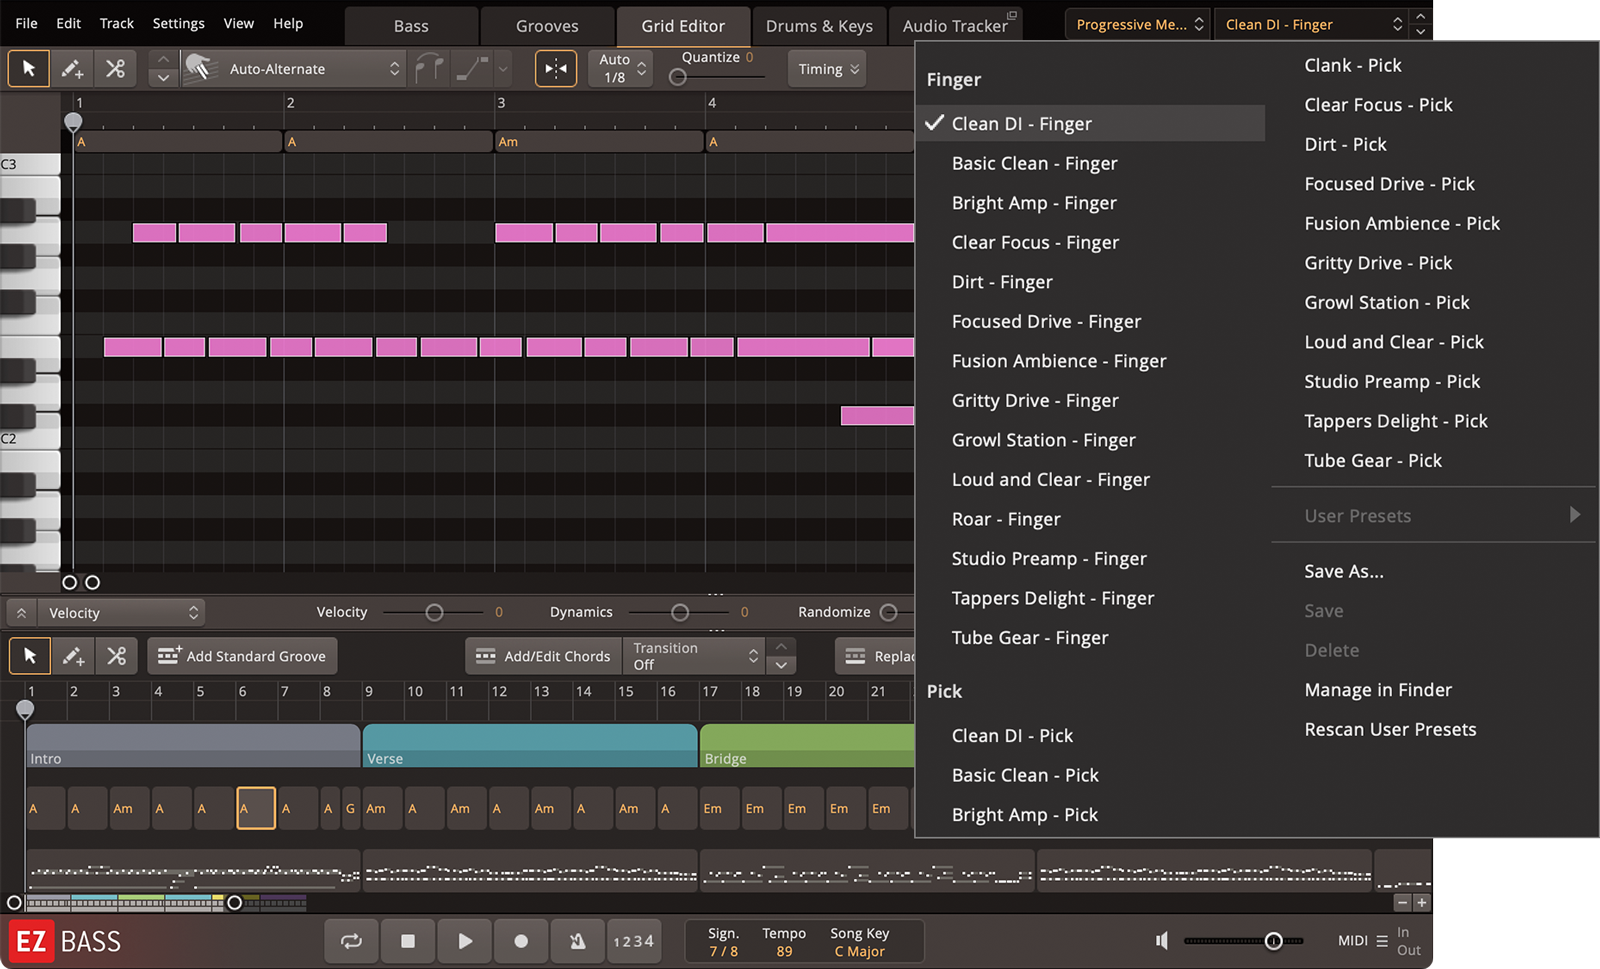Mute via the speaker icon
The height and width of the screenshot is (969, 1600).
click(1162, 940)
